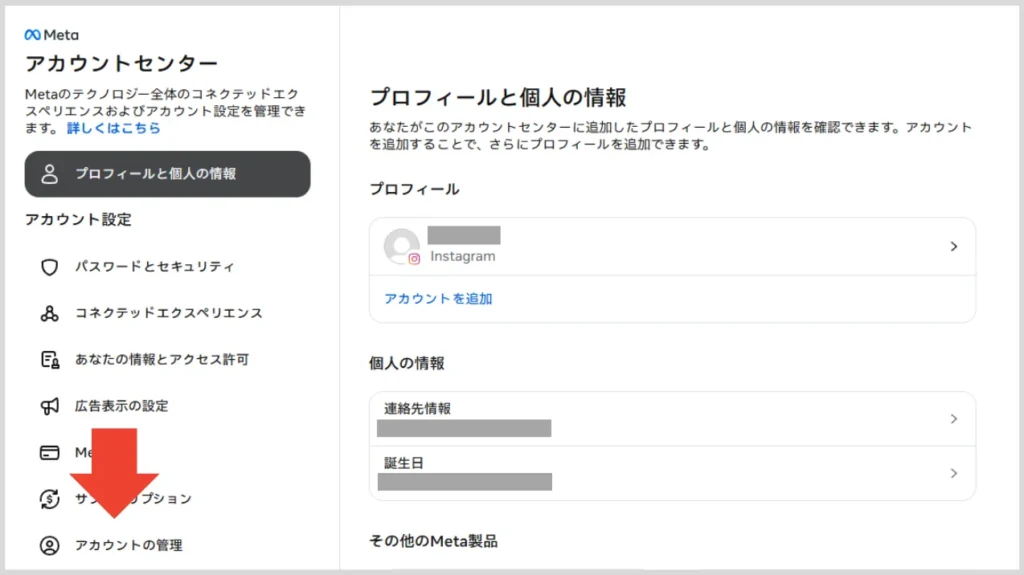1024x575 pixels.
Task: Click the credit card payment icon
Action: (x=50, y=452)
